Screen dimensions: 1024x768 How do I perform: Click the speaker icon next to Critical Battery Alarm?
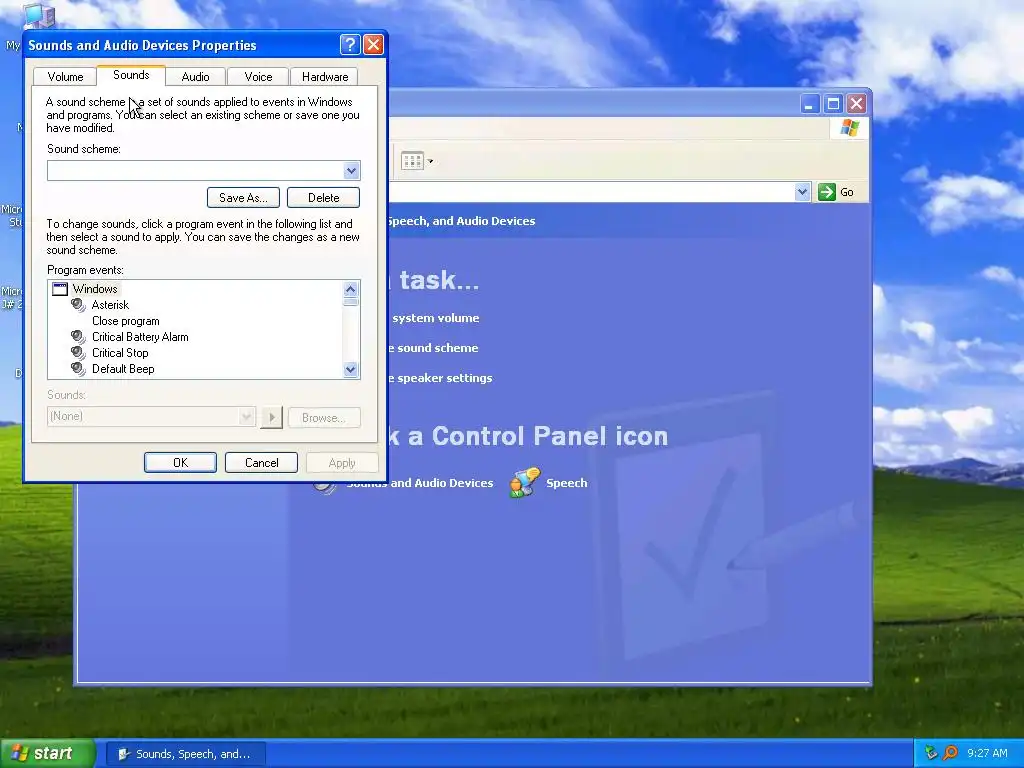[x=78, y=337]
